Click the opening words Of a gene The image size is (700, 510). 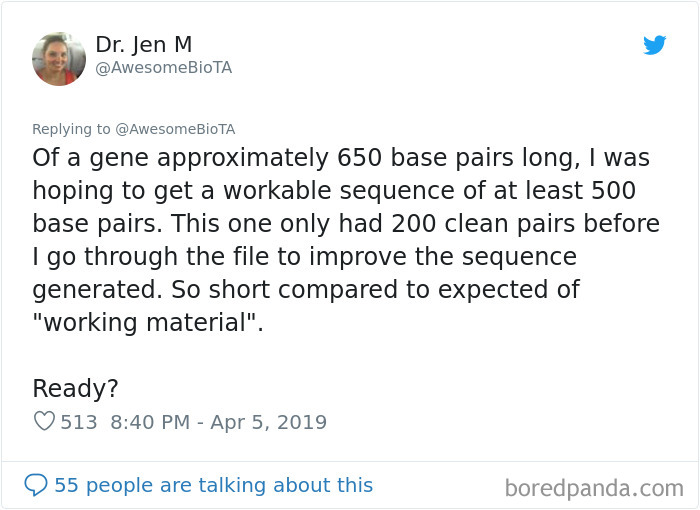pos(90,158)
